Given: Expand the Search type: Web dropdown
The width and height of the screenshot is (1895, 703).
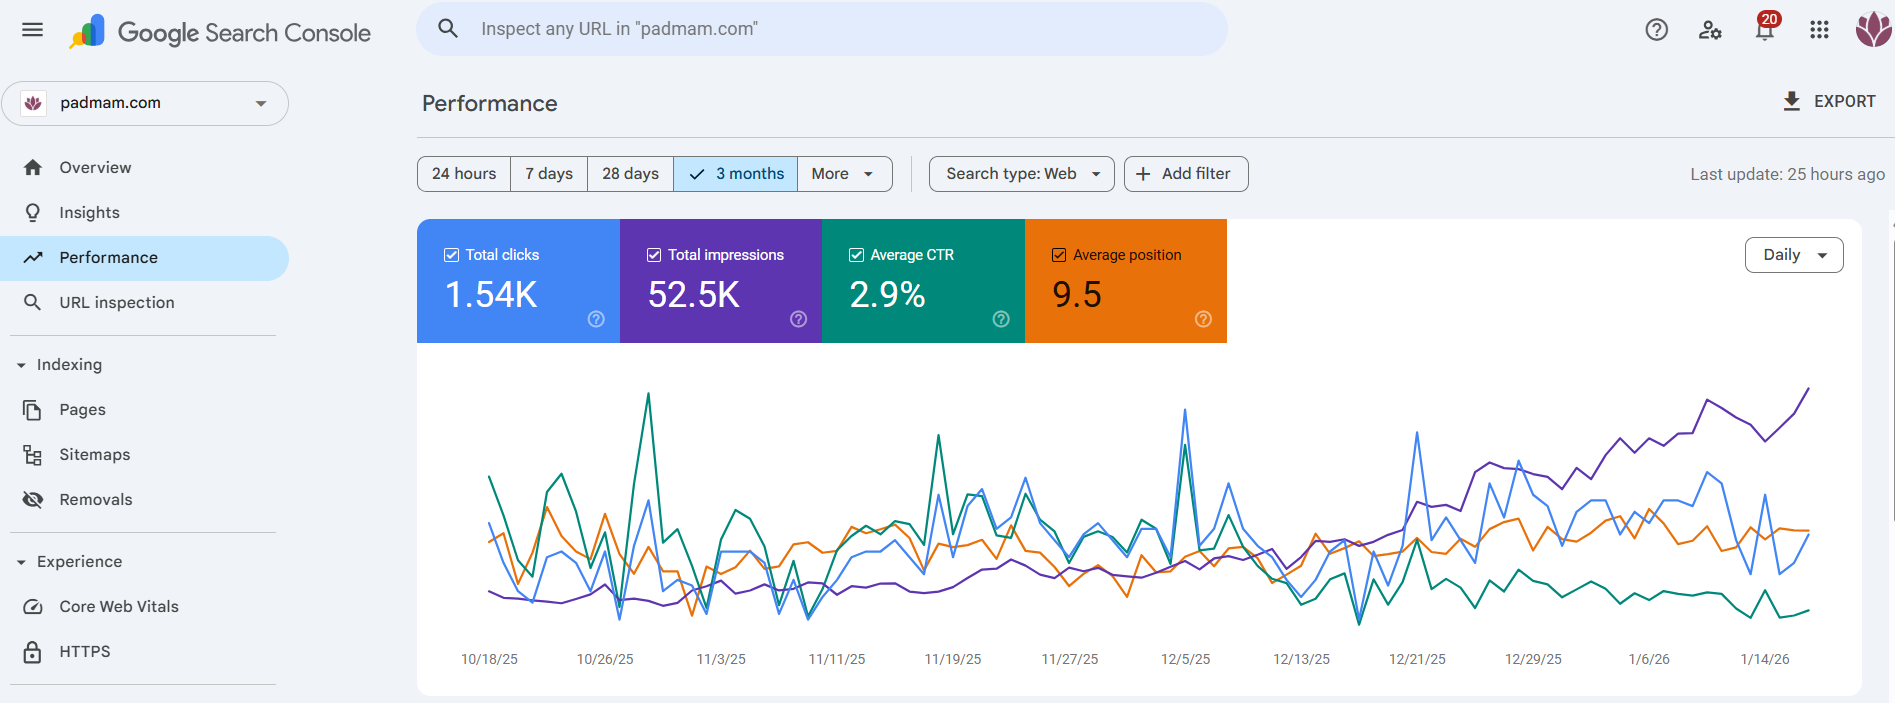Looking at the screenshot, I should 1021,174.
